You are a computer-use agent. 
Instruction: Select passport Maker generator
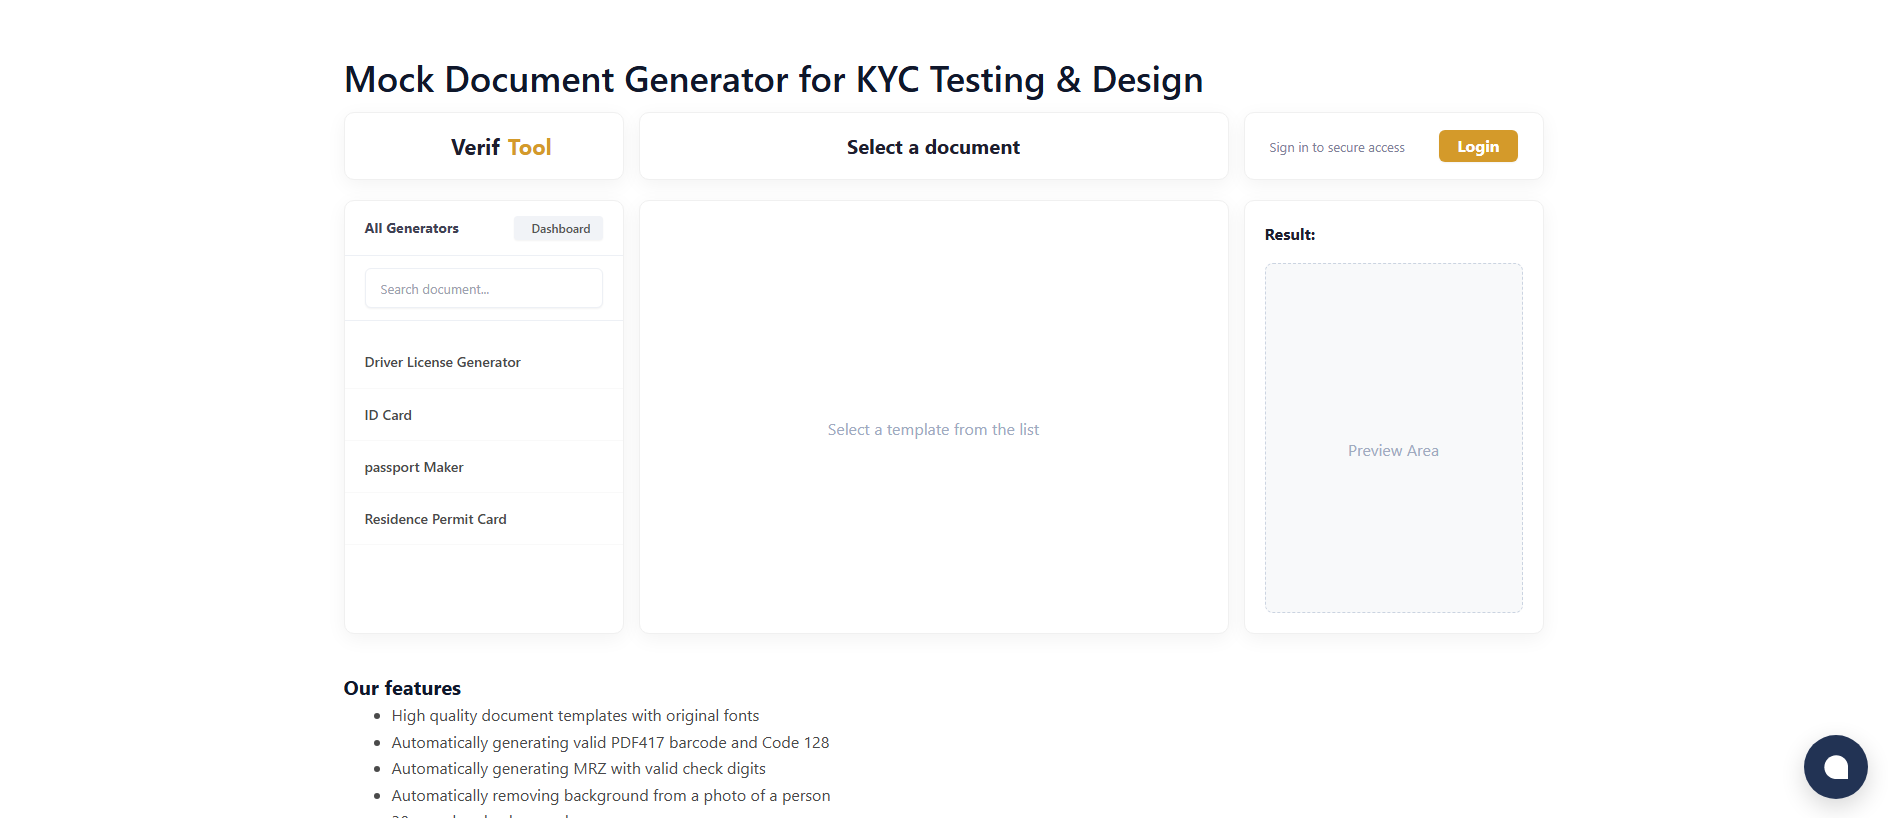tap(484, 467)
